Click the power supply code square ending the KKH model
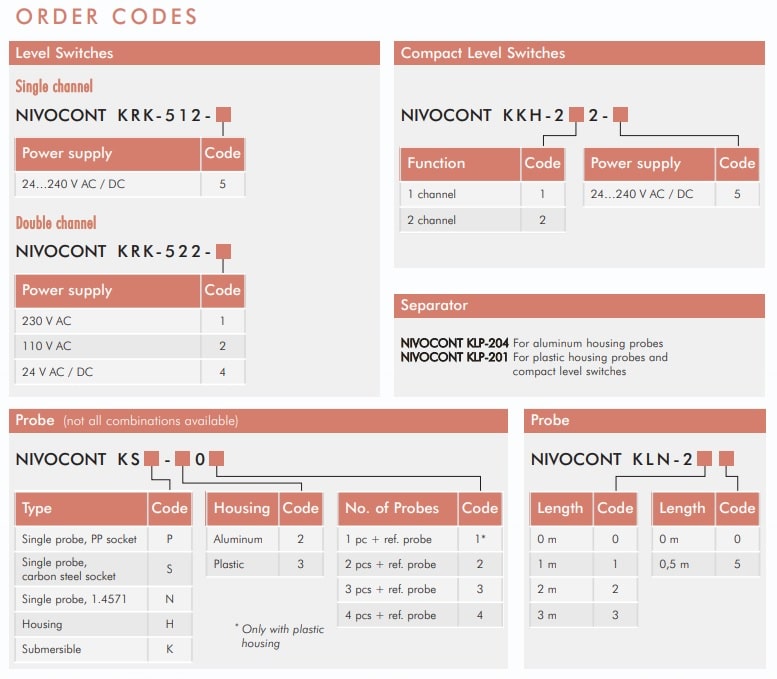The image size is (777, 679). click(620, 115)
